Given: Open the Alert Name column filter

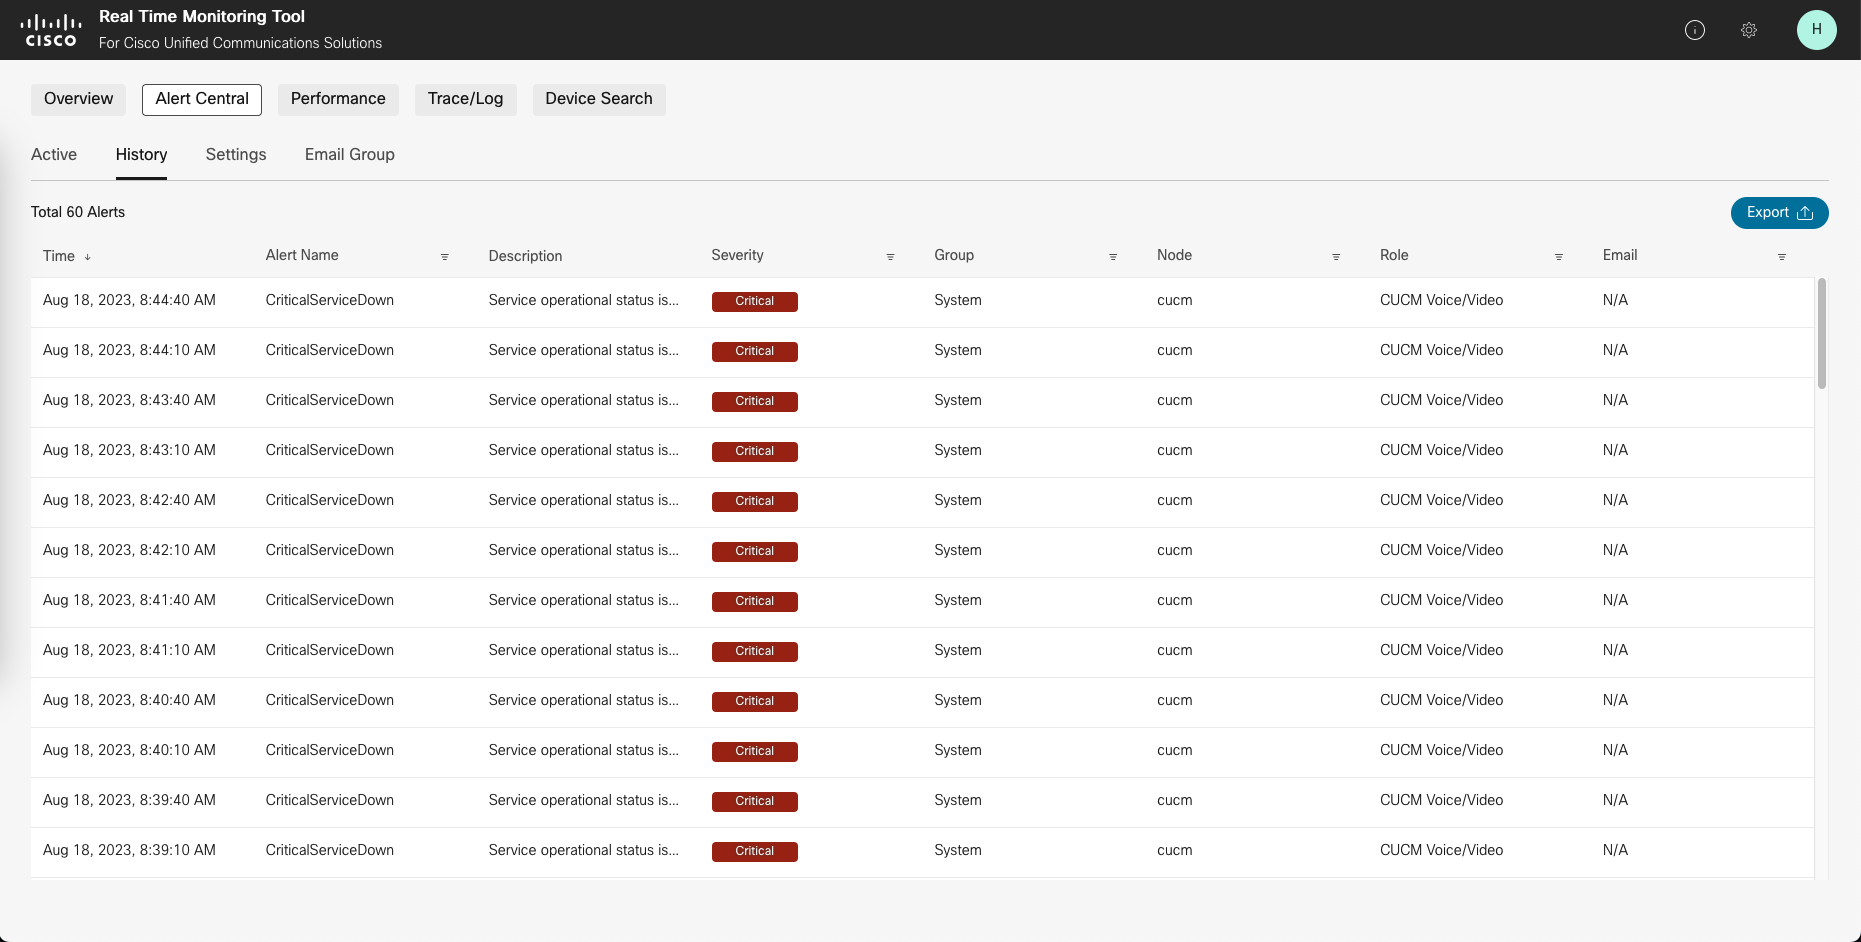Looking at the screenshot, I should click(x=445, y=257).
